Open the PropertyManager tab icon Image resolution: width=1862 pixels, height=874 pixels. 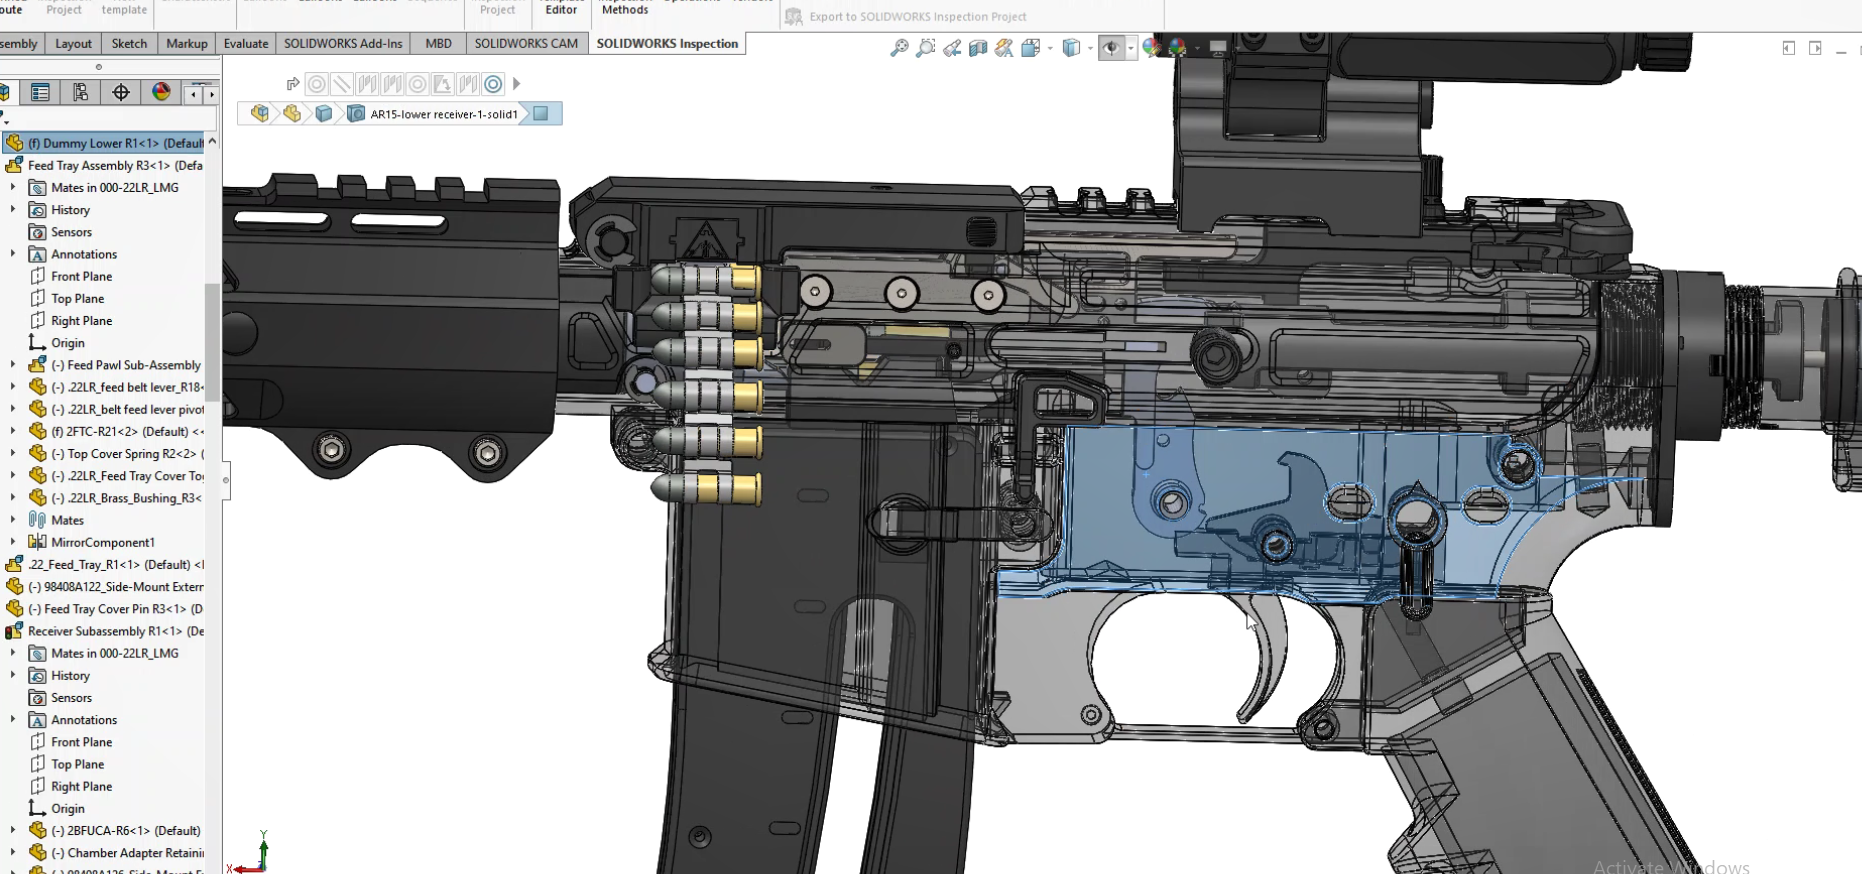point(40,93)
